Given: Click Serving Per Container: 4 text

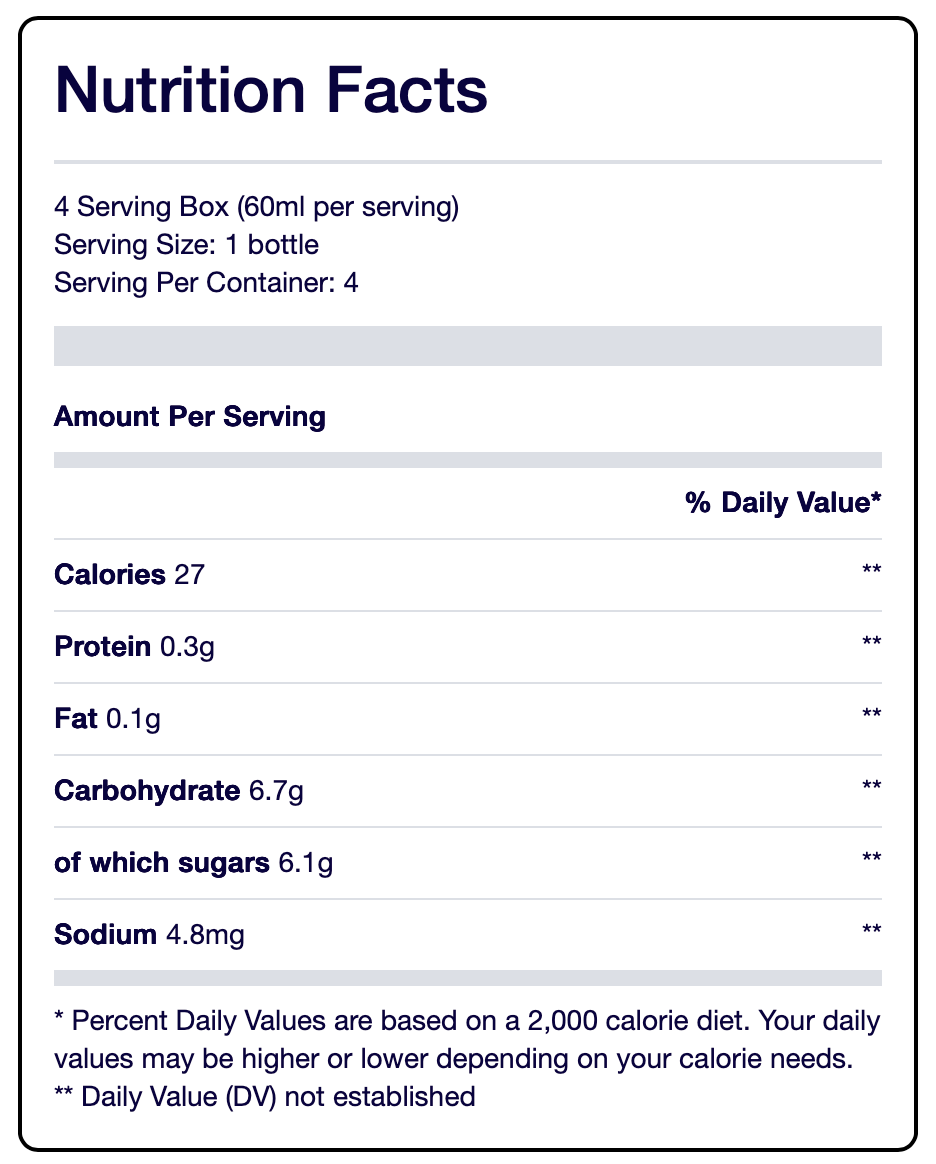Looking at the screenshot, I should coord(206,283).
